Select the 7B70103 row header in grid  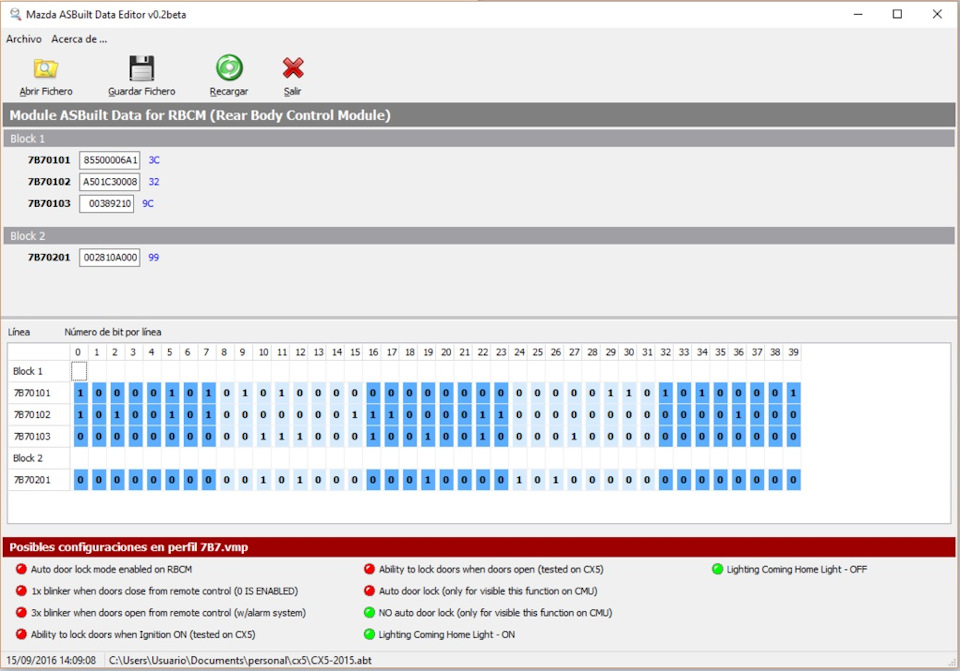coord(39,437)
